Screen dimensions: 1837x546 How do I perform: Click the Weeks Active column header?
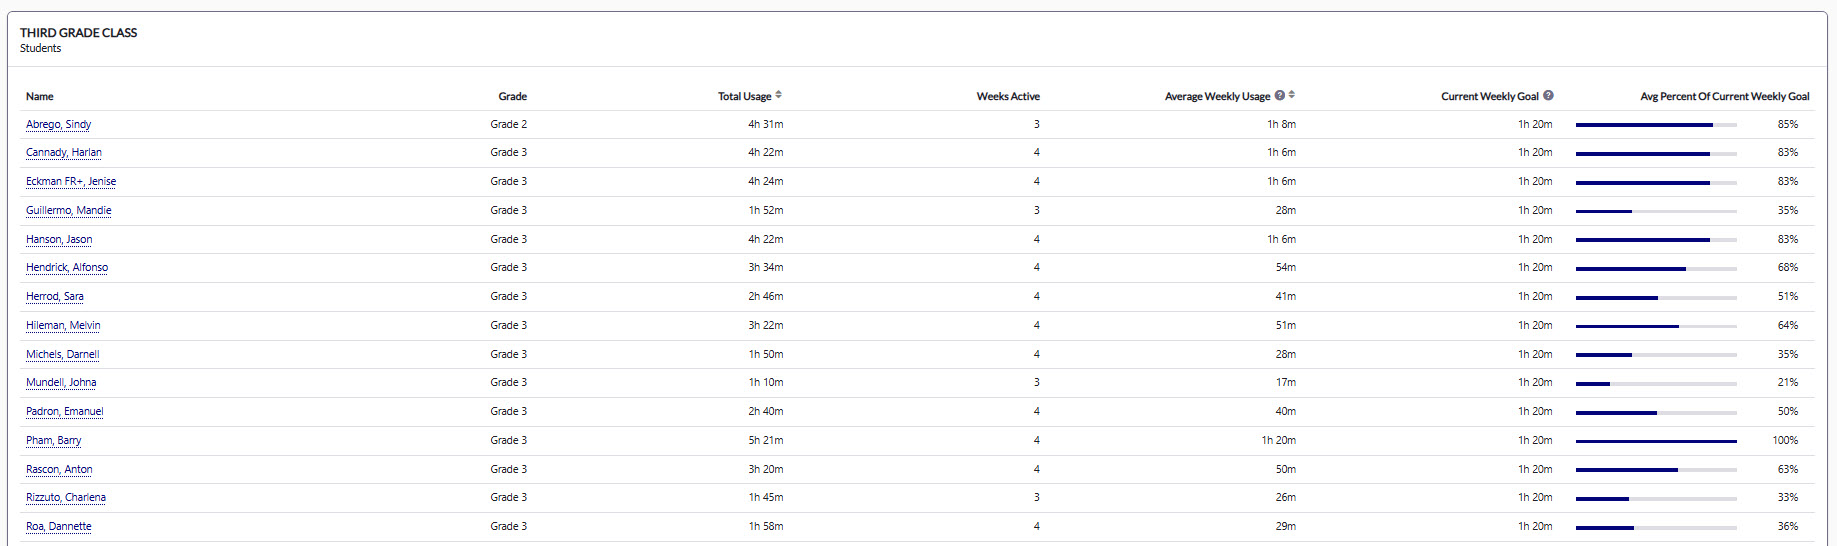click(1007, 96)
